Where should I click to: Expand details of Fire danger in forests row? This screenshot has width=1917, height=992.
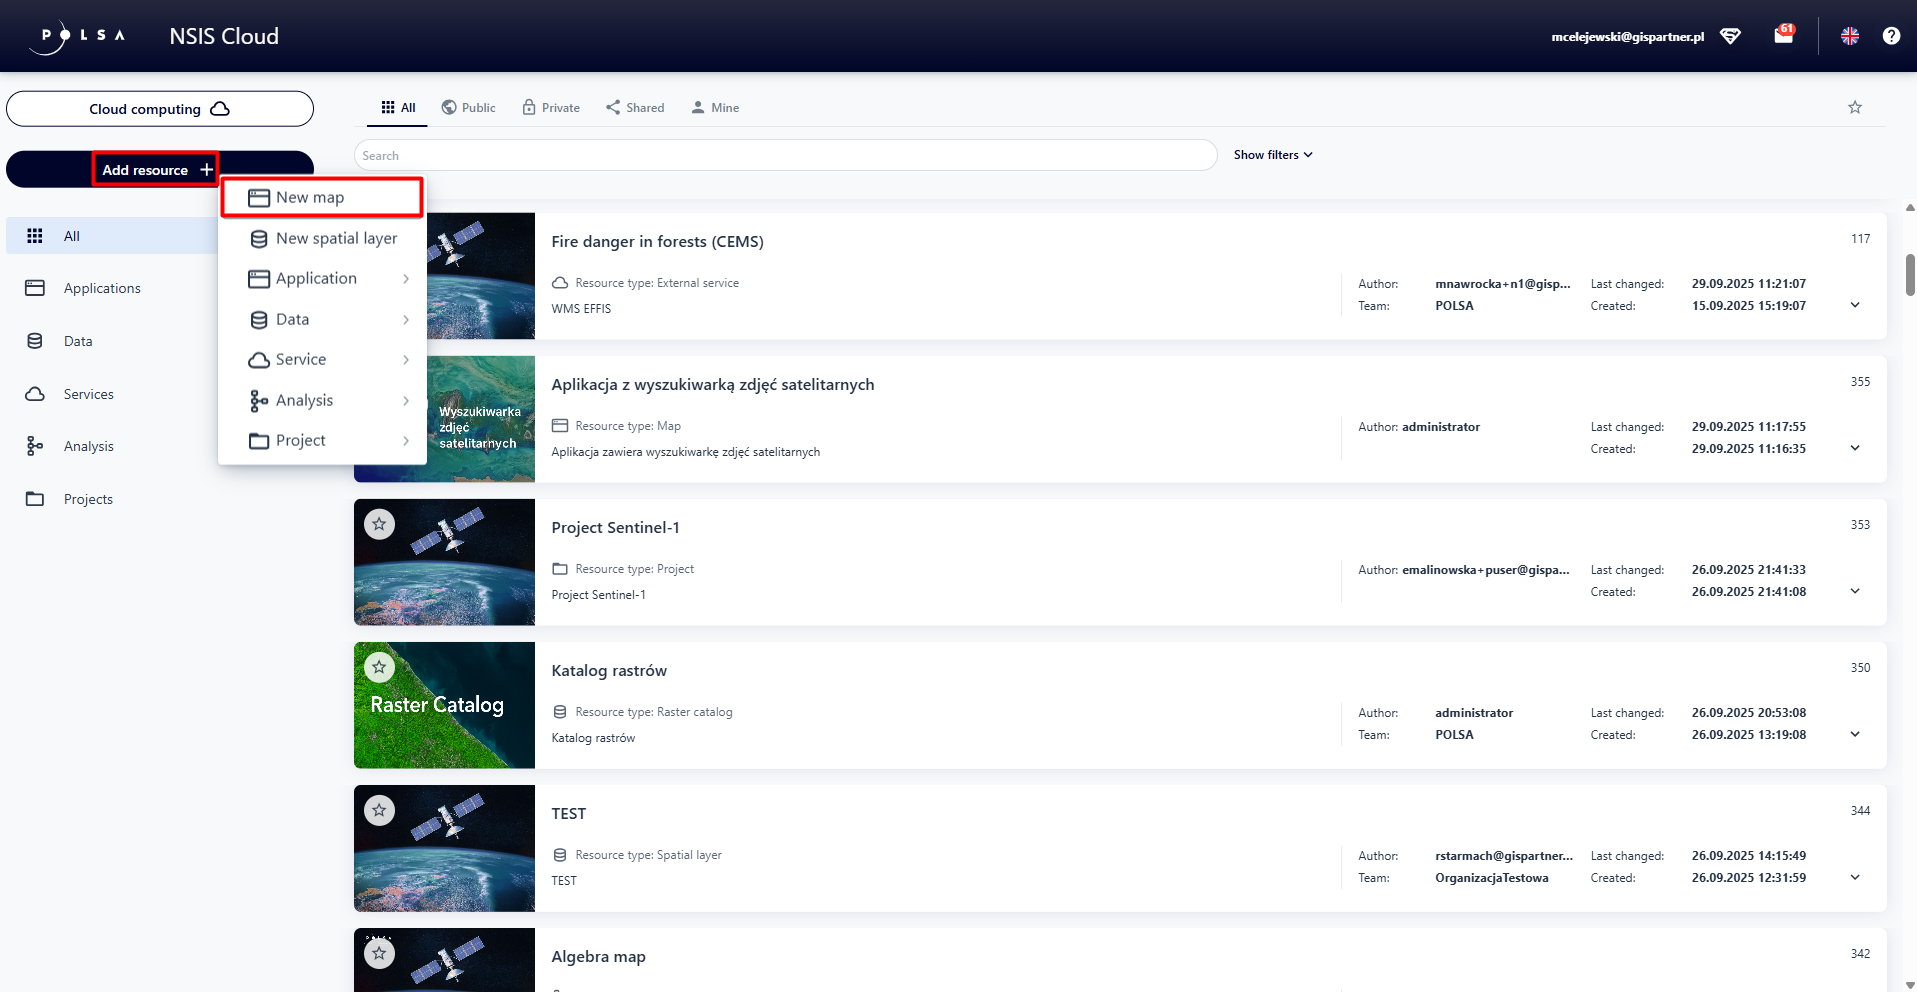(1855, 305)
